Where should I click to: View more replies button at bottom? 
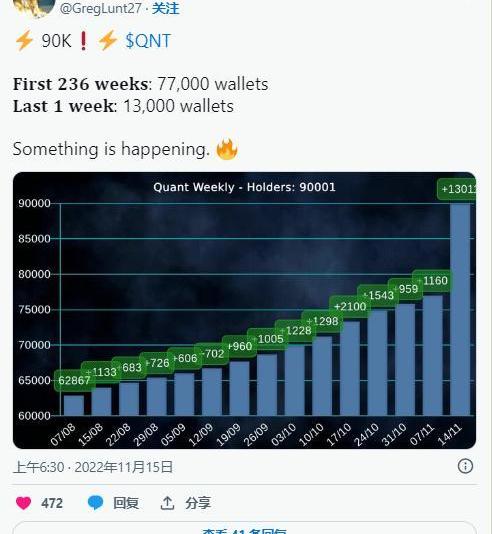click(x=244, y=528)
